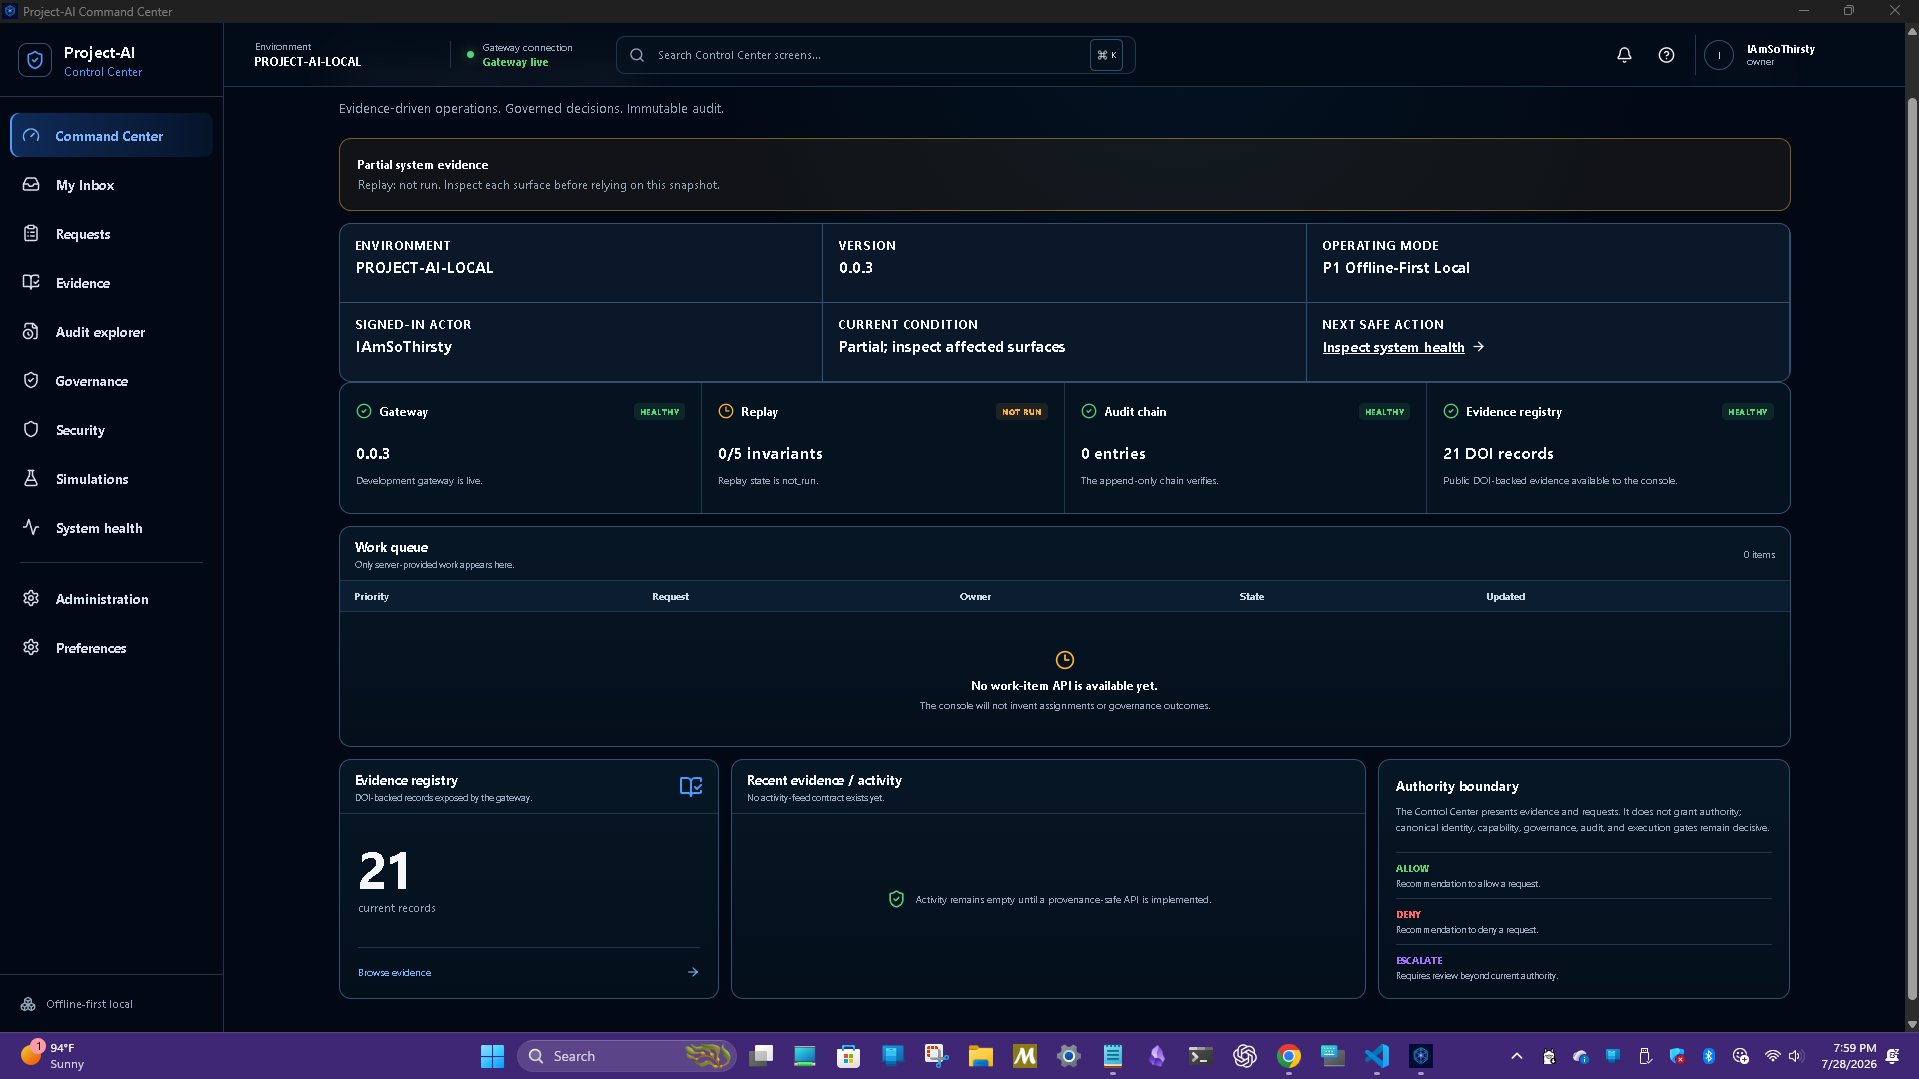Click the 0 entries audit chain value

click(1113, 453)
